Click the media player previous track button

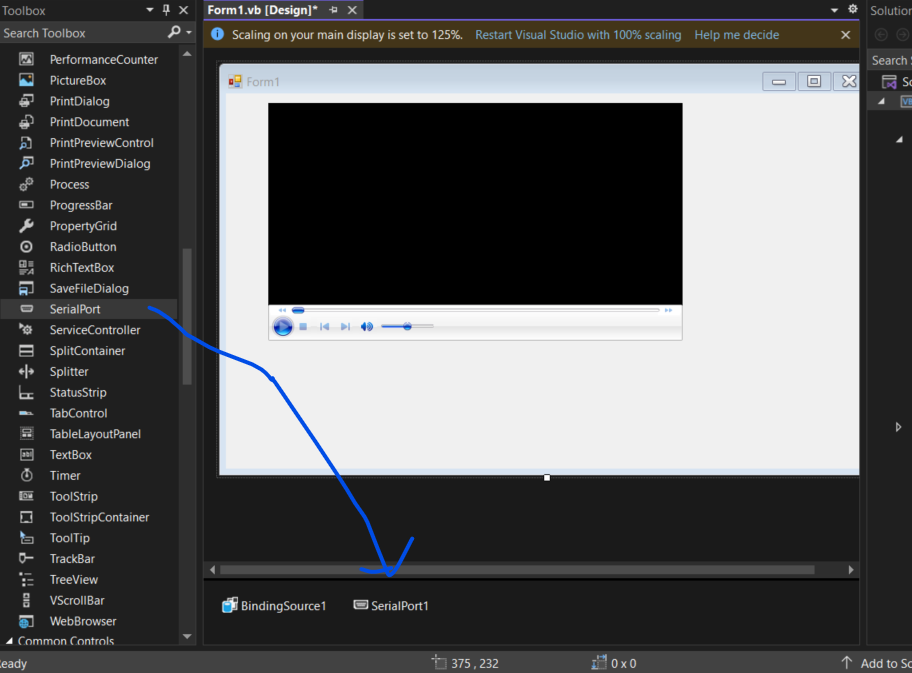pos(325,327)
